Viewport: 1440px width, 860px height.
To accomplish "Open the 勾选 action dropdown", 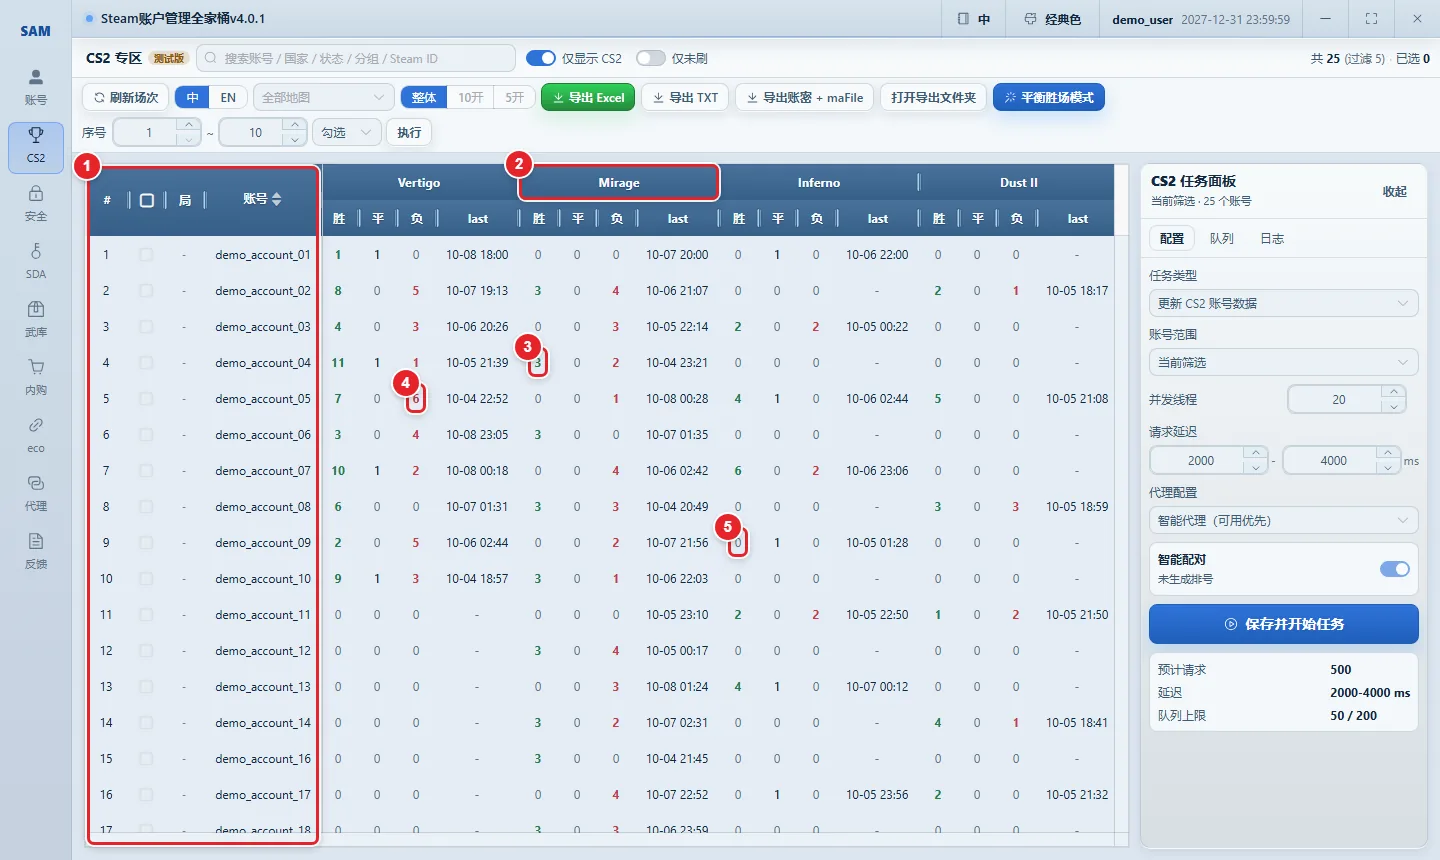I will 346,132.
